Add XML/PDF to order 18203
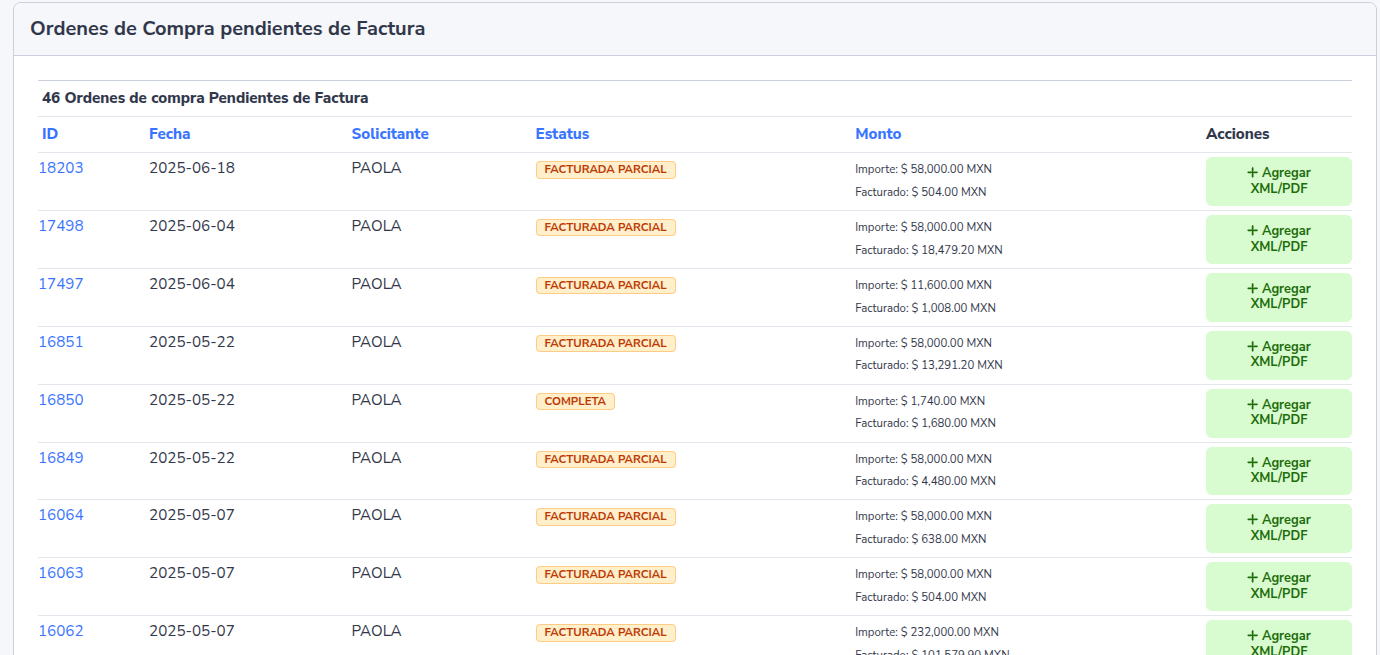Viewport: 1380px width, 655px height. pos(1278,181)
